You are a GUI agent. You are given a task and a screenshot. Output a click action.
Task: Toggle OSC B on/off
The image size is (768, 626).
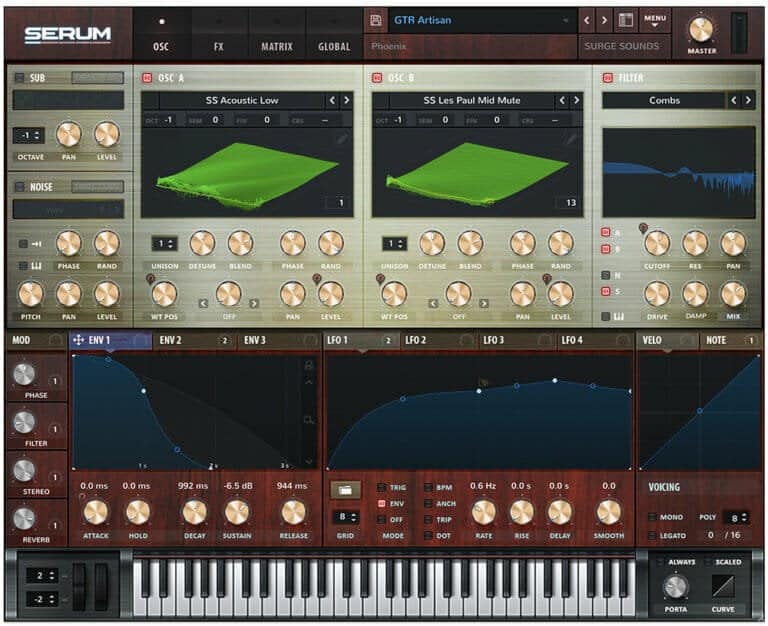377,77
